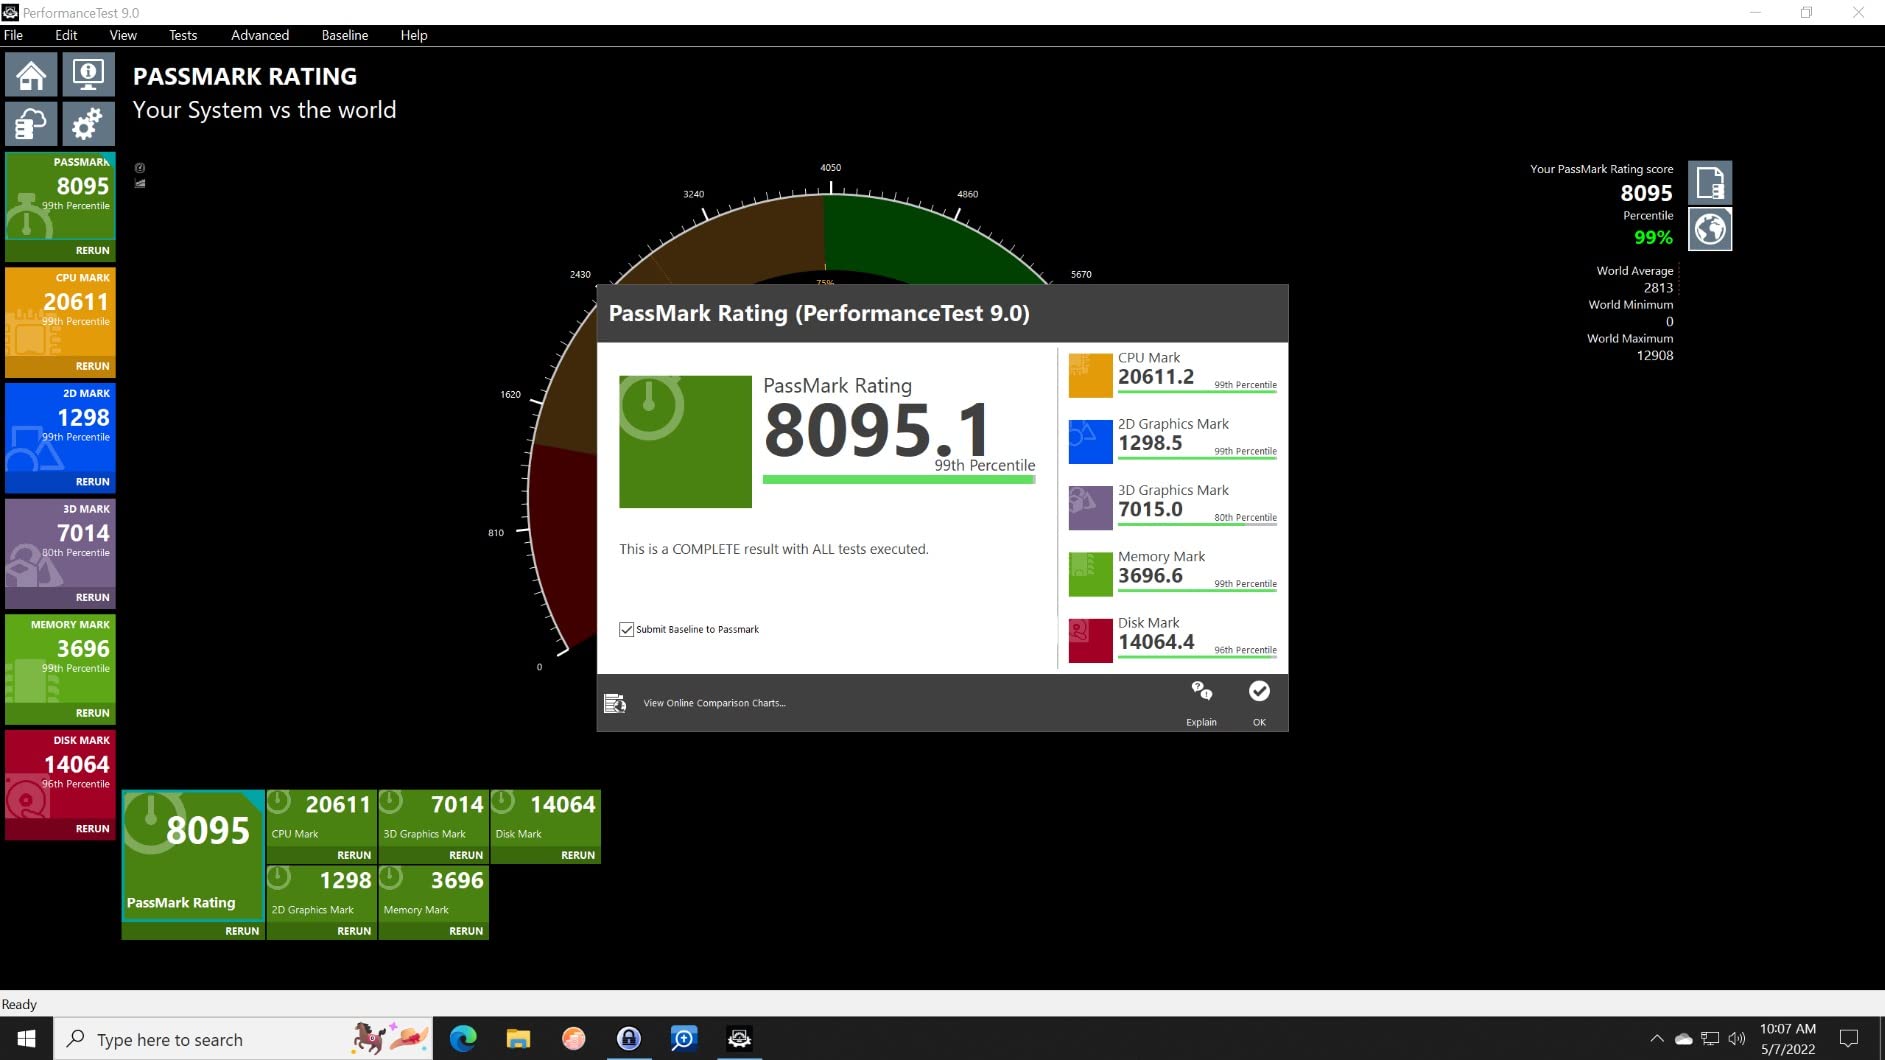Click the Explain icon in the dialog

click(1201, 702)
